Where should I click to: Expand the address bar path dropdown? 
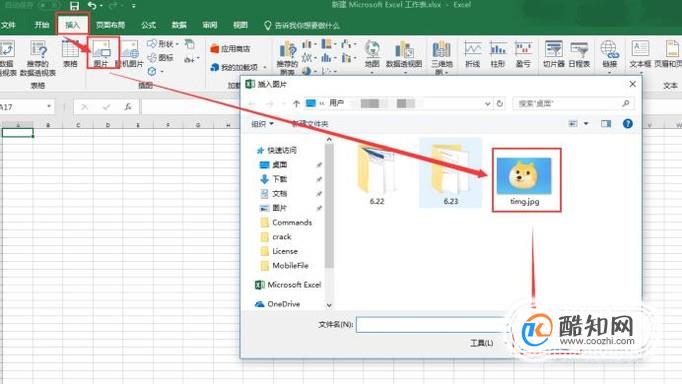487,104
